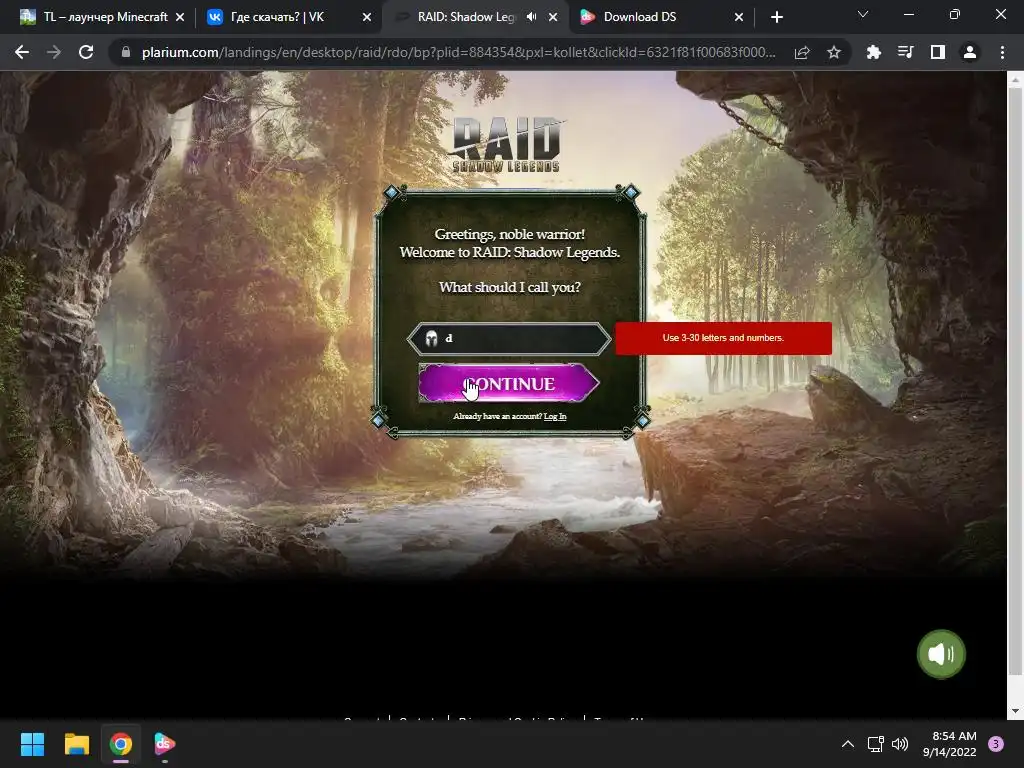This screenshot has height=768, width=1024.
Task: Click the Chrome taskbar icon
Action: 121,744
